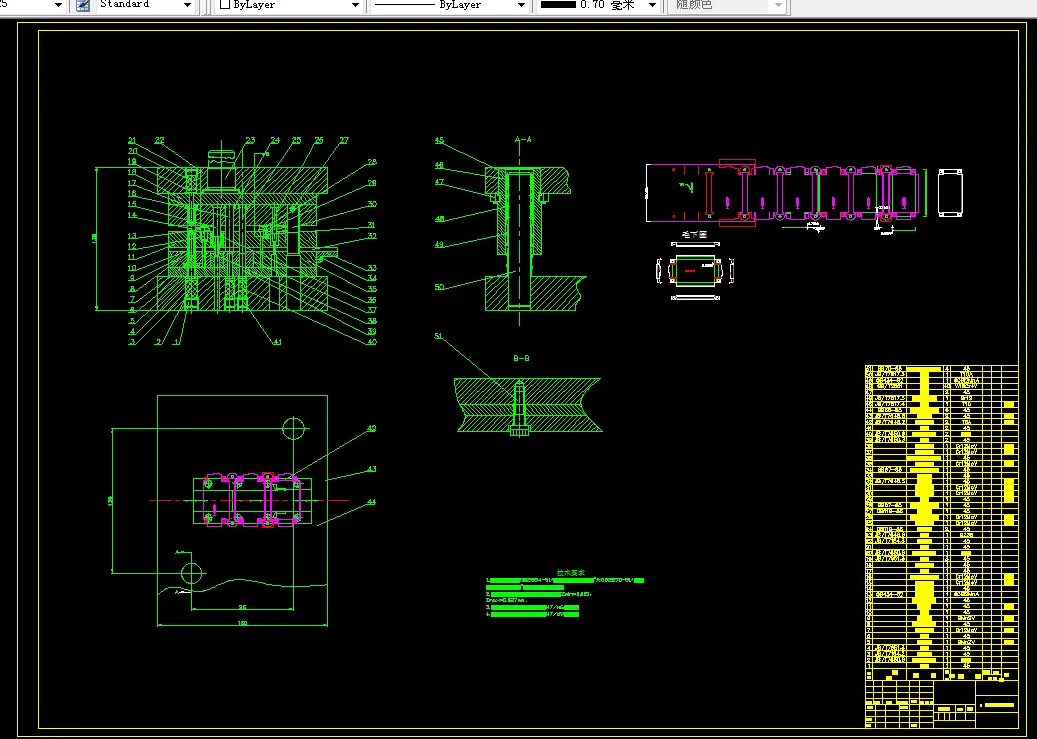
Task: Select part balloon number 14
Action: (132, 215)
